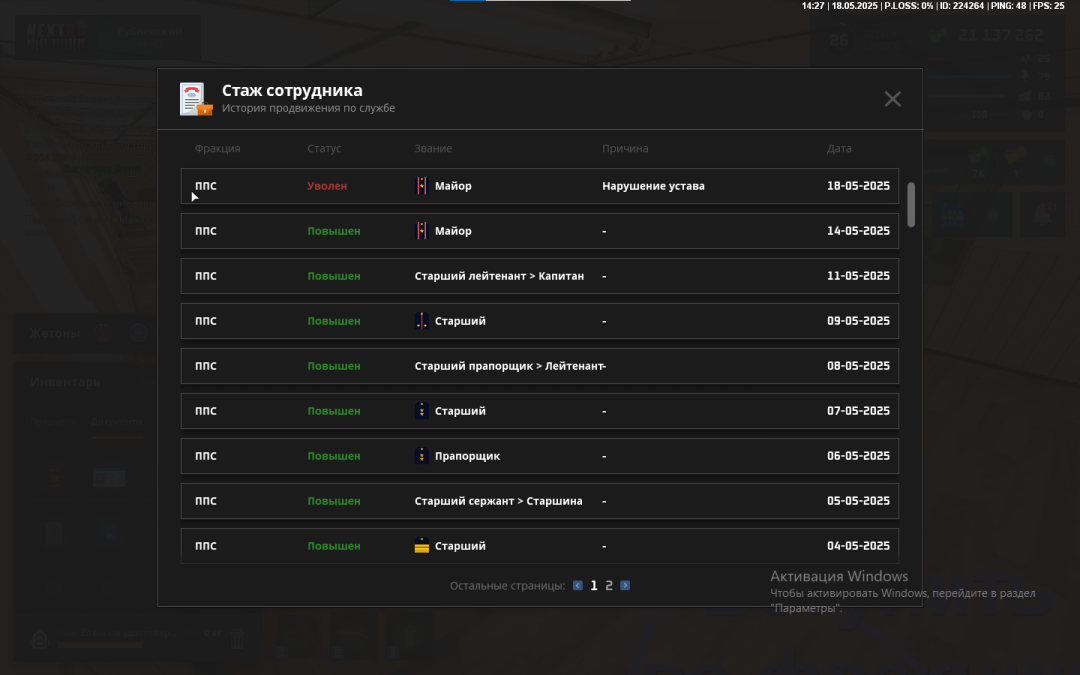Switch to page 2 in pagination
The width and height of the screenshot is (1080, 675).
click(609, 585)
